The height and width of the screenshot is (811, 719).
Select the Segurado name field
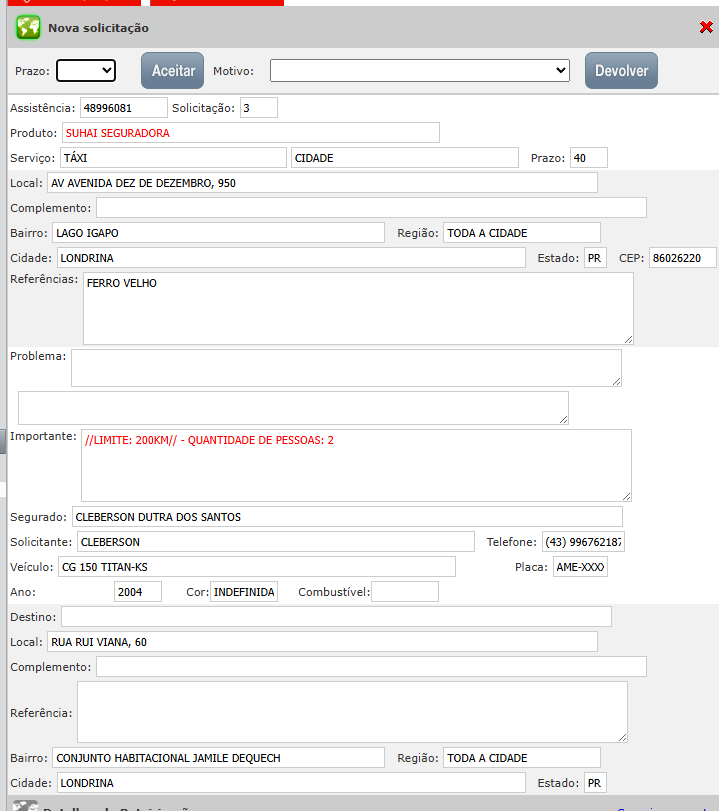tap(346, 517)
